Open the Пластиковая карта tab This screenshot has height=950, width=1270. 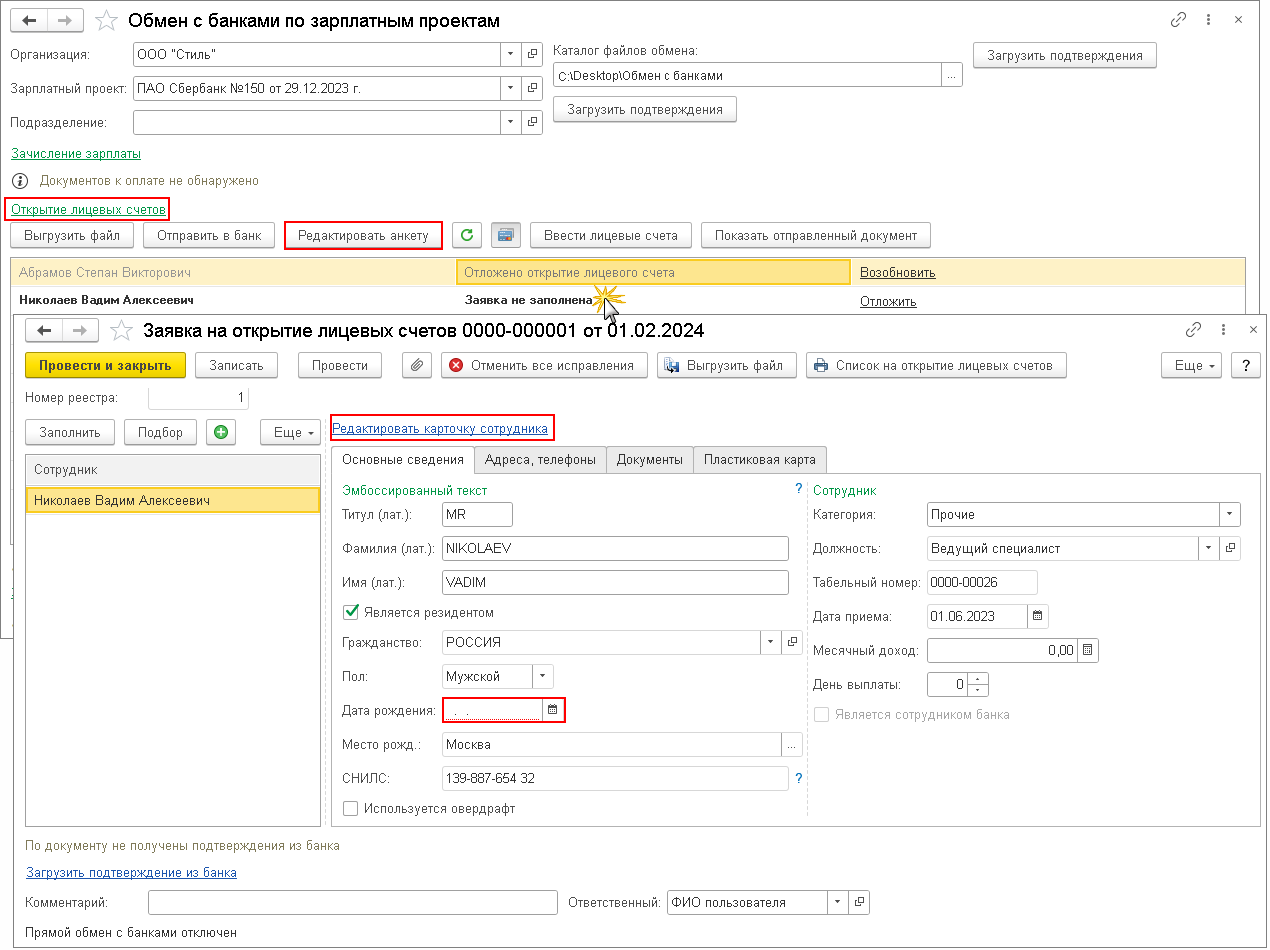click(x=759, y=459)
